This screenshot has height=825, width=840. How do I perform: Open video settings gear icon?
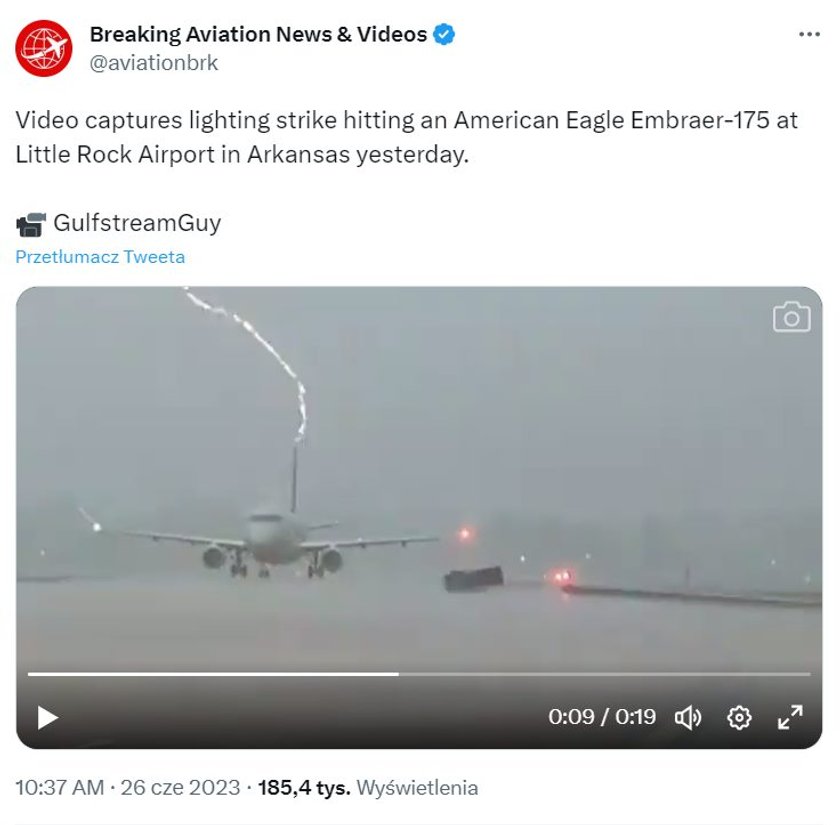[x=739, y=717]
